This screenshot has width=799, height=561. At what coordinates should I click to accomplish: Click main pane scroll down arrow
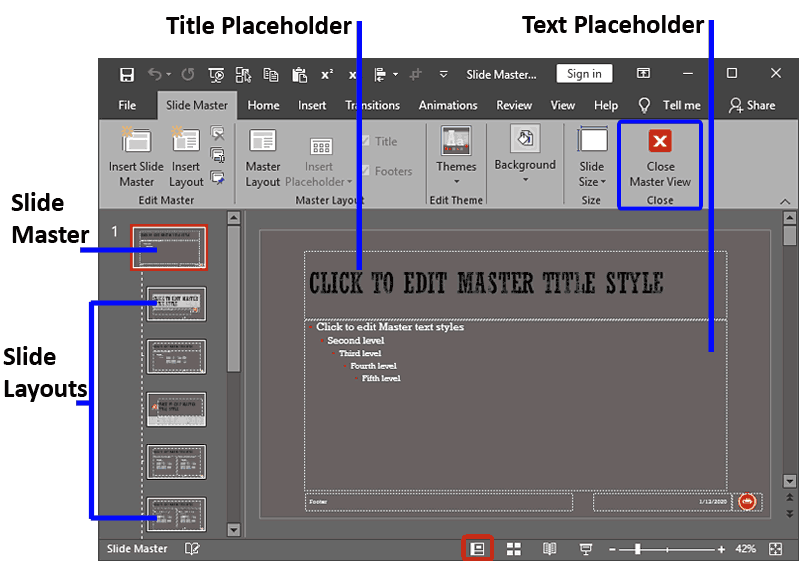pyautogui.click(x=789, y=481)
